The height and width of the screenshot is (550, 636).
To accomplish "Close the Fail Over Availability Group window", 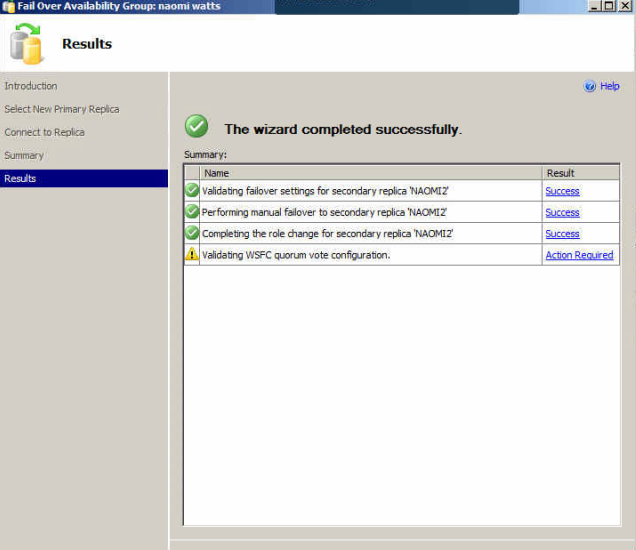I will pyautogui.click(x=625, y=6).
